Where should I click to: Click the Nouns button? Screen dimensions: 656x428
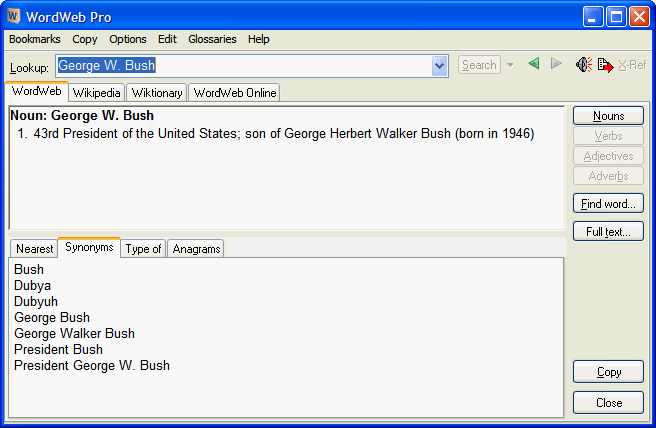coord(608,115)
